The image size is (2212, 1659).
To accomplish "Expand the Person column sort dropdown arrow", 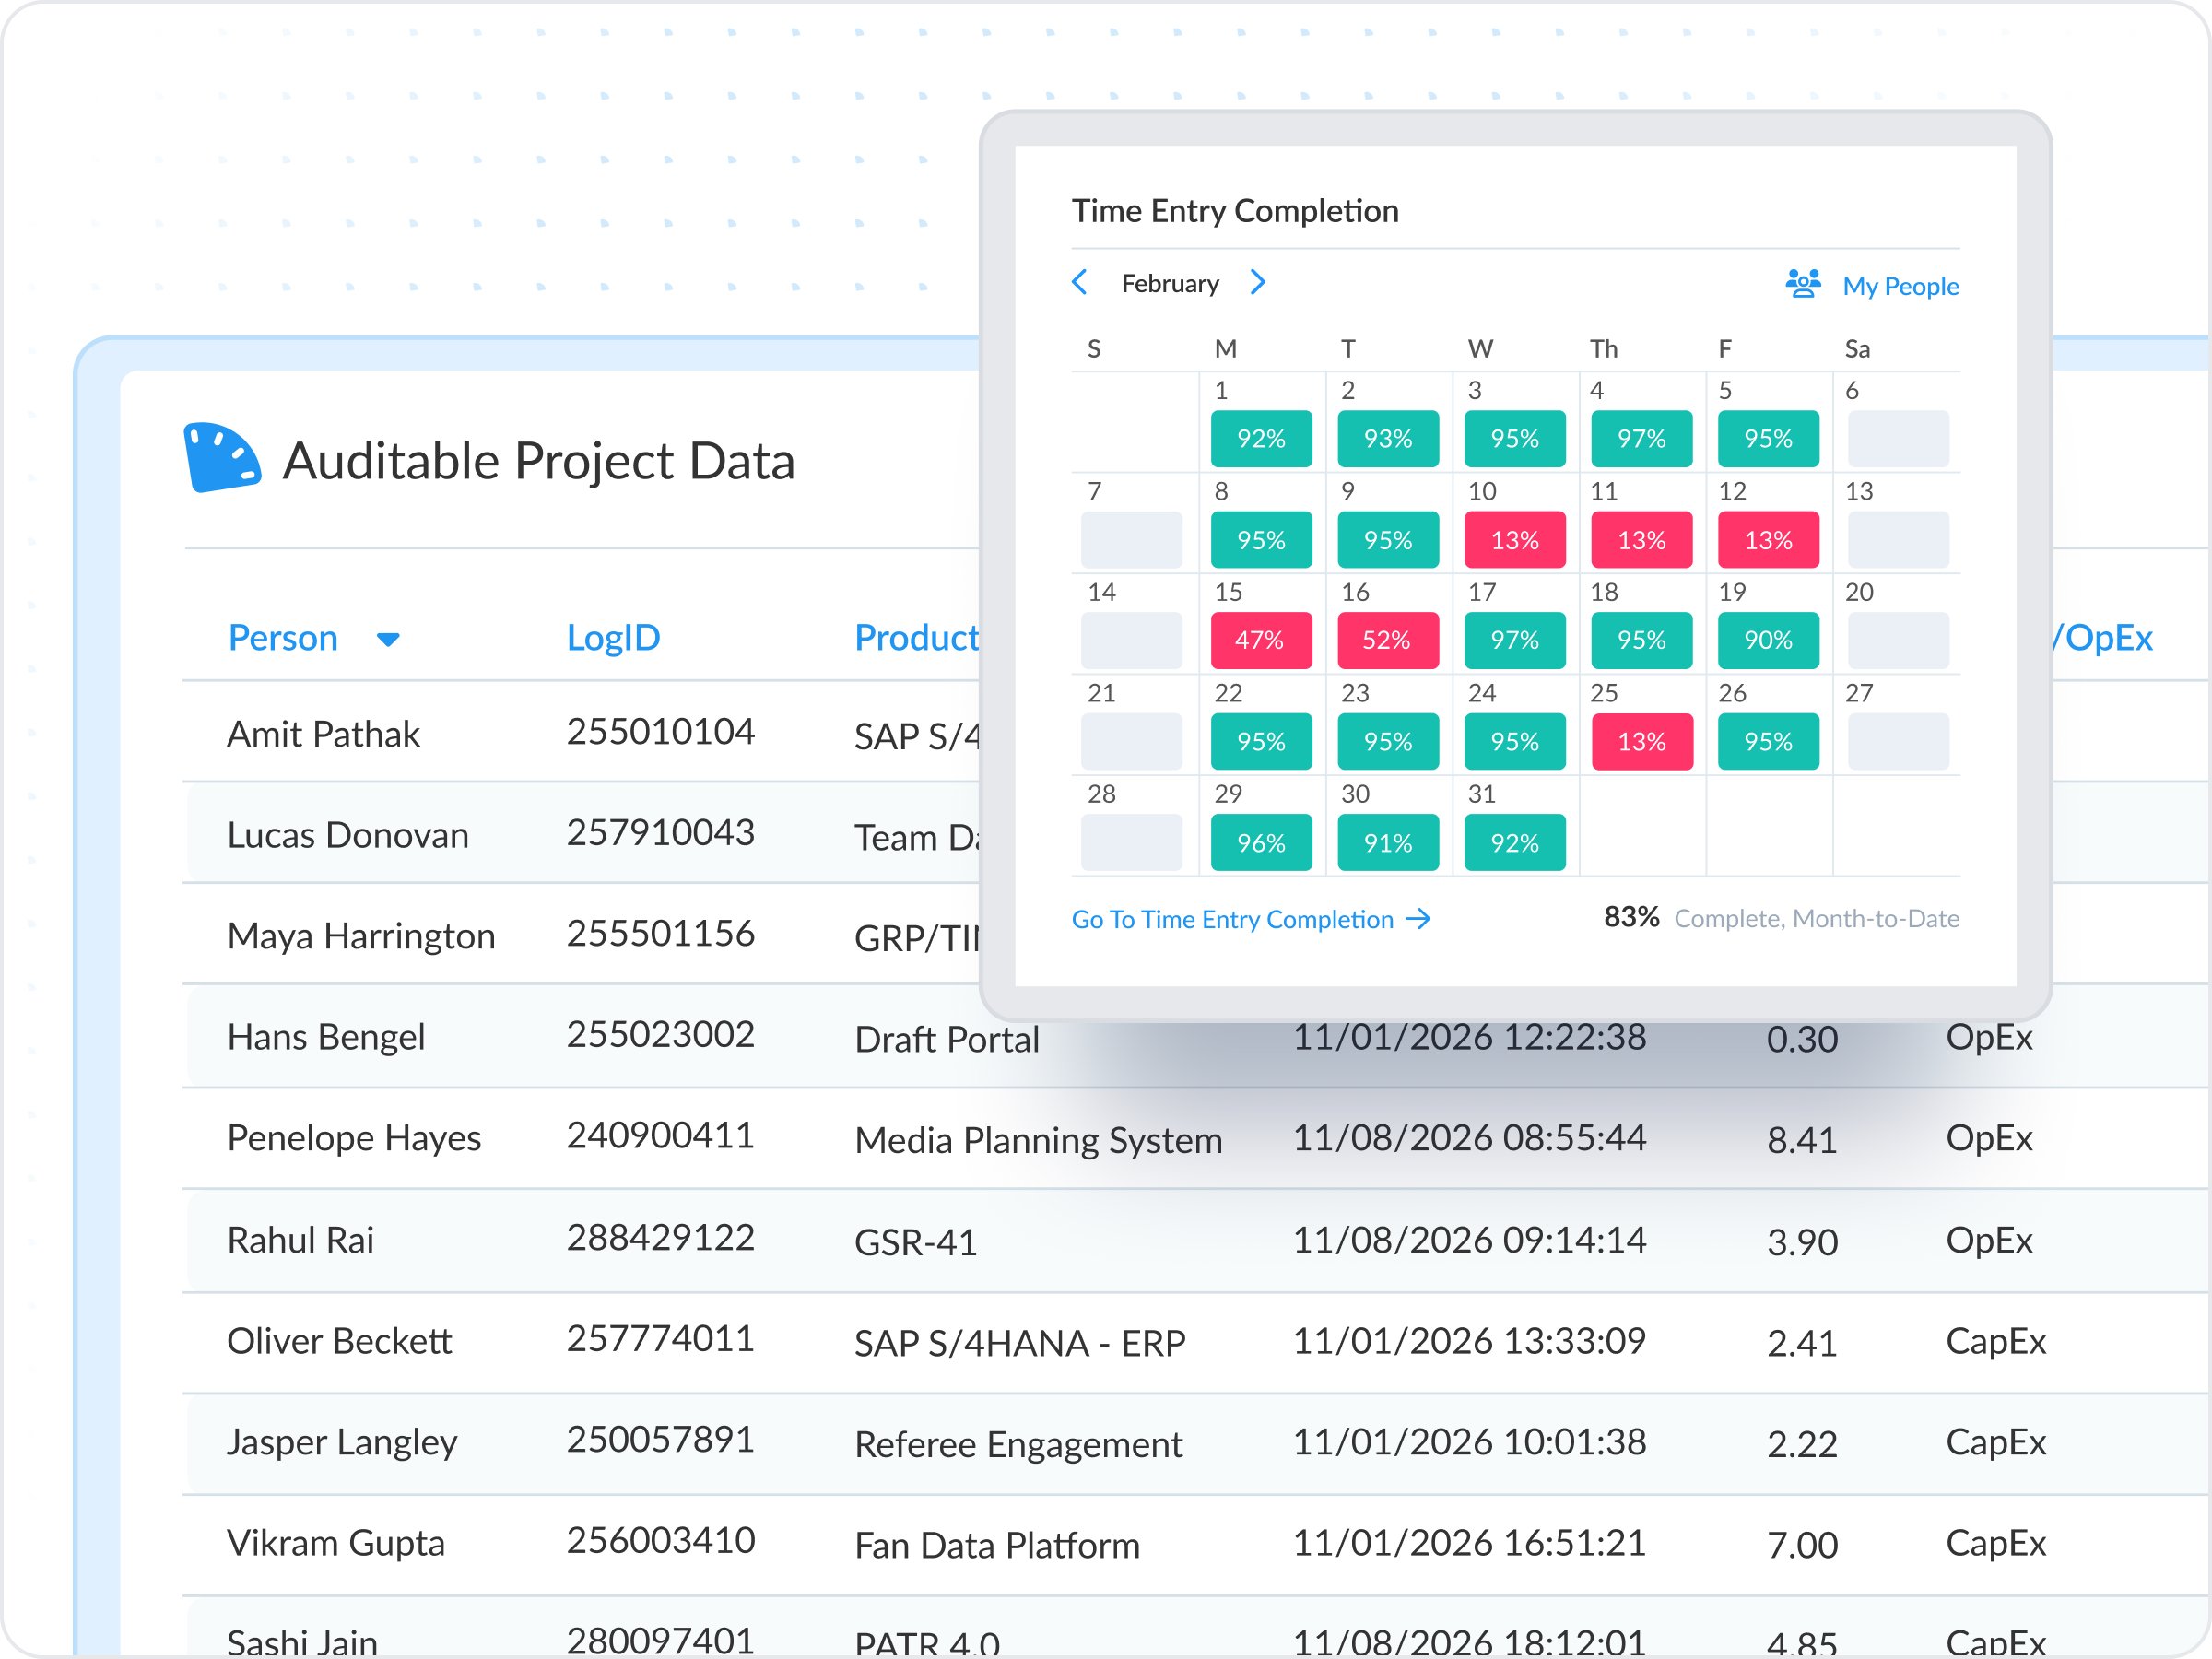I will (x=388, y=639).
